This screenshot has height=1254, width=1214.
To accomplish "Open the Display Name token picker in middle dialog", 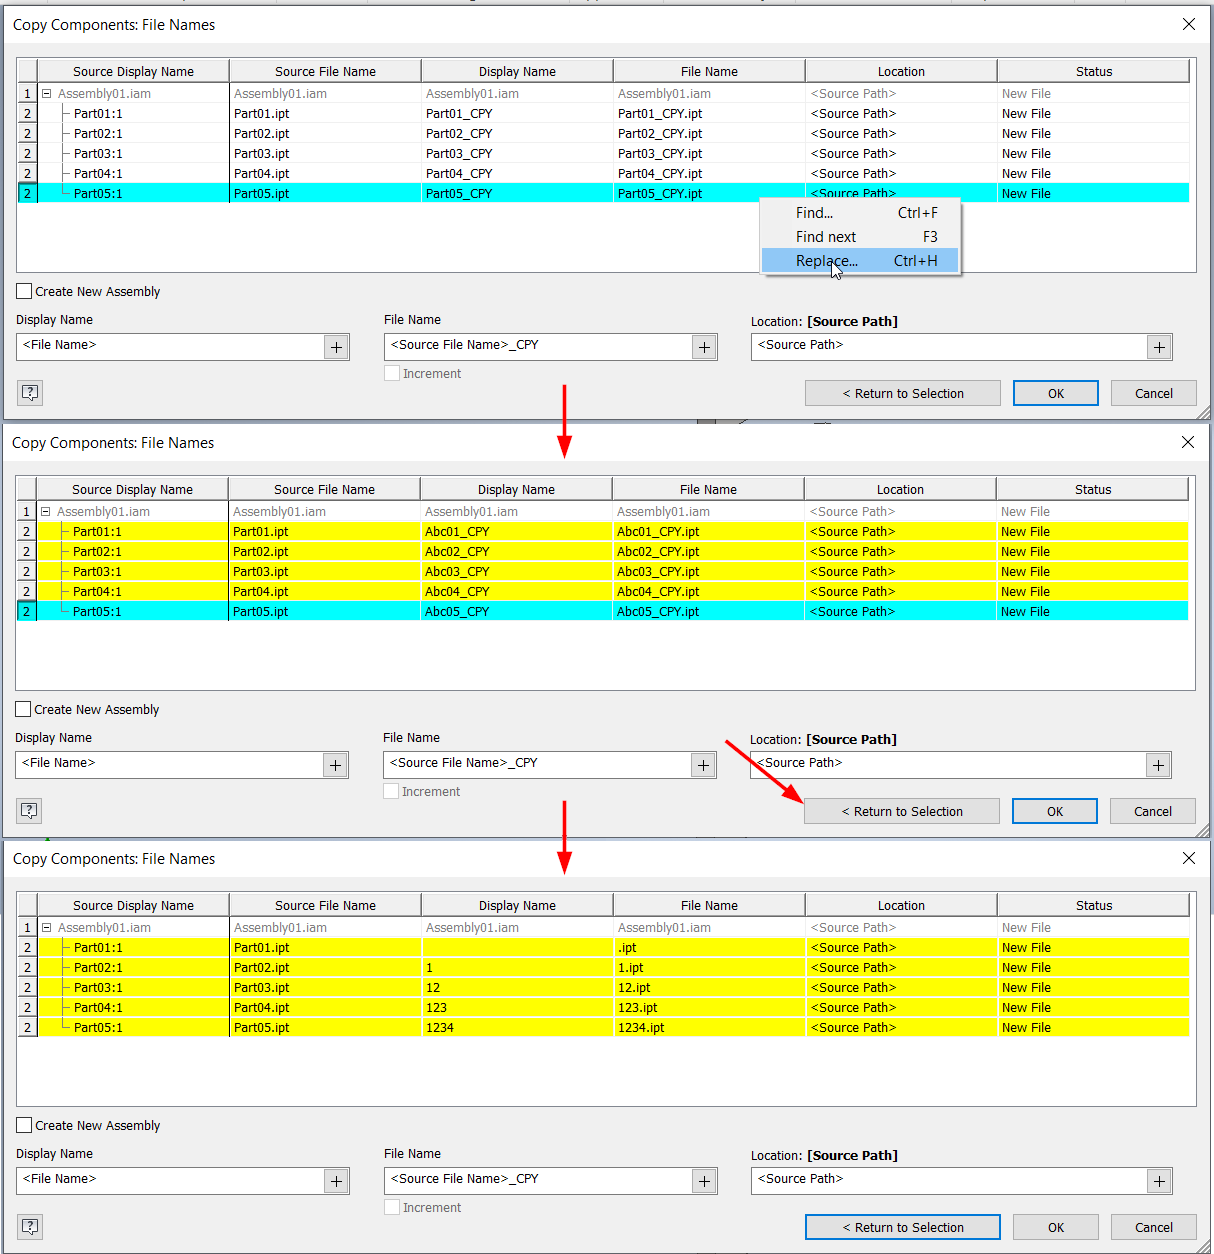I will coord(335,764).
